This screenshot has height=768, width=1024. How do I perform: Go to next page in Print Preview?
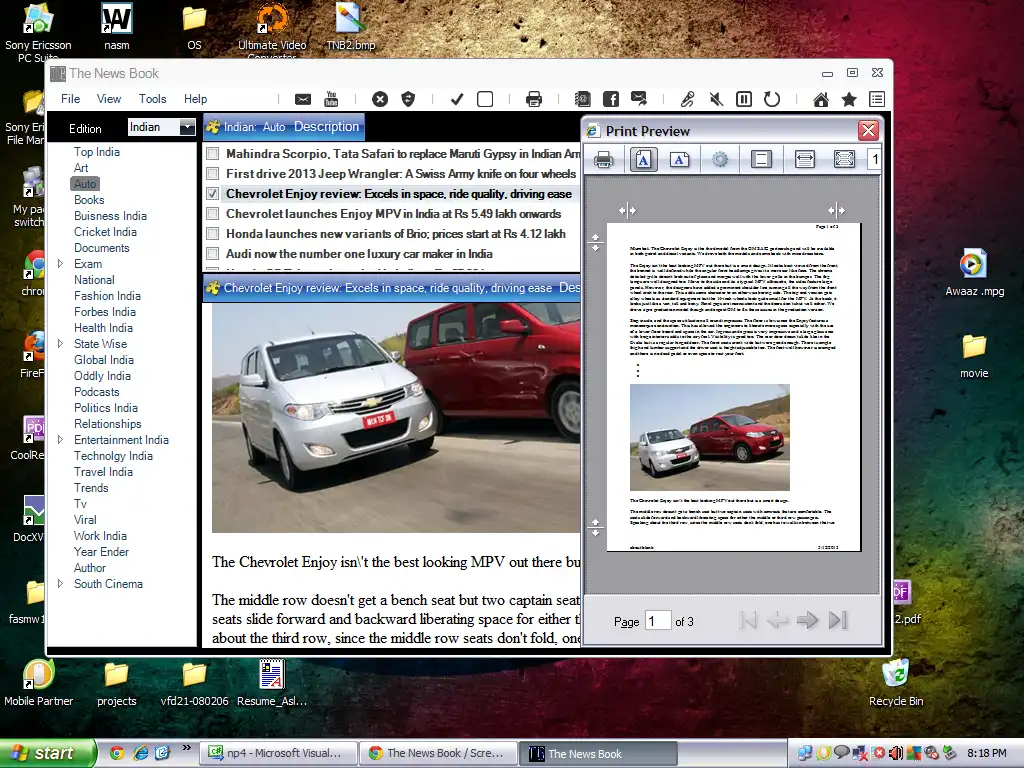coord(808,620)
